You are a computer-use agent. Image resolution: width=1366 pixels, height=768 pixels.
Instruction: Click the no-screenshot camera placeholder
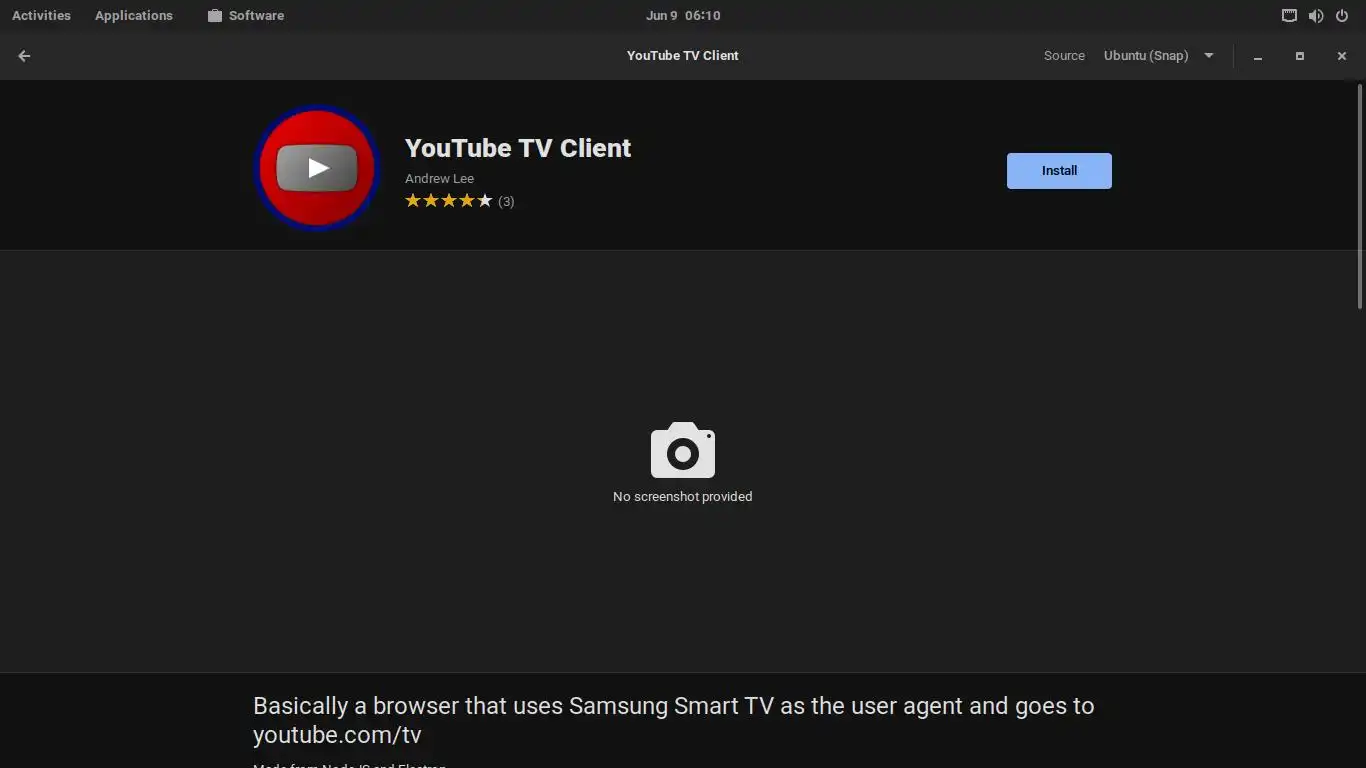click(x=683, y=450)
